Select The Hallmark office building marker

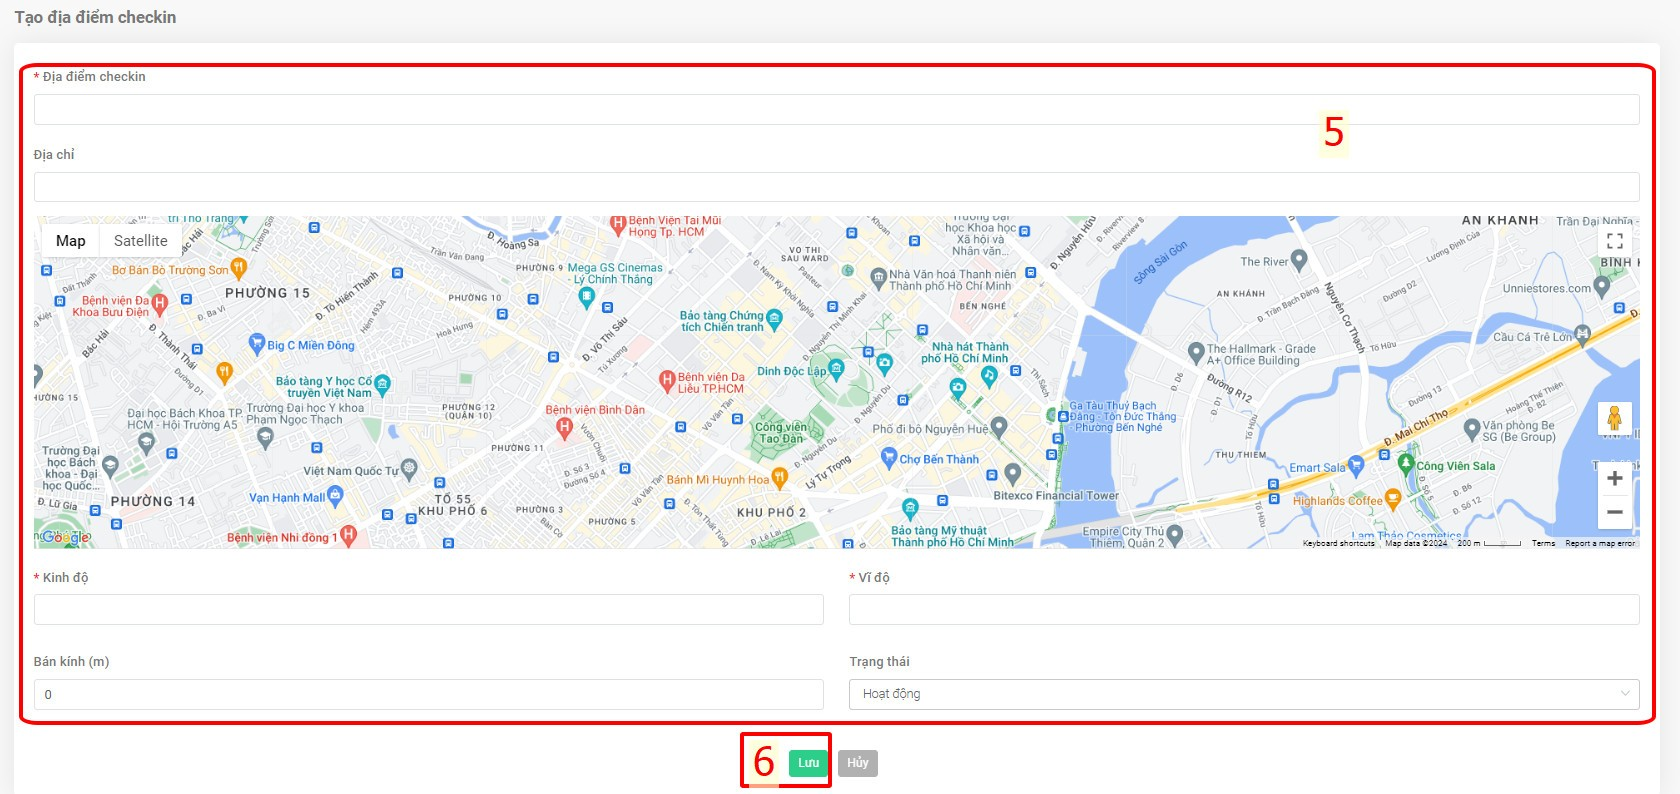(x=1195, y=352)
